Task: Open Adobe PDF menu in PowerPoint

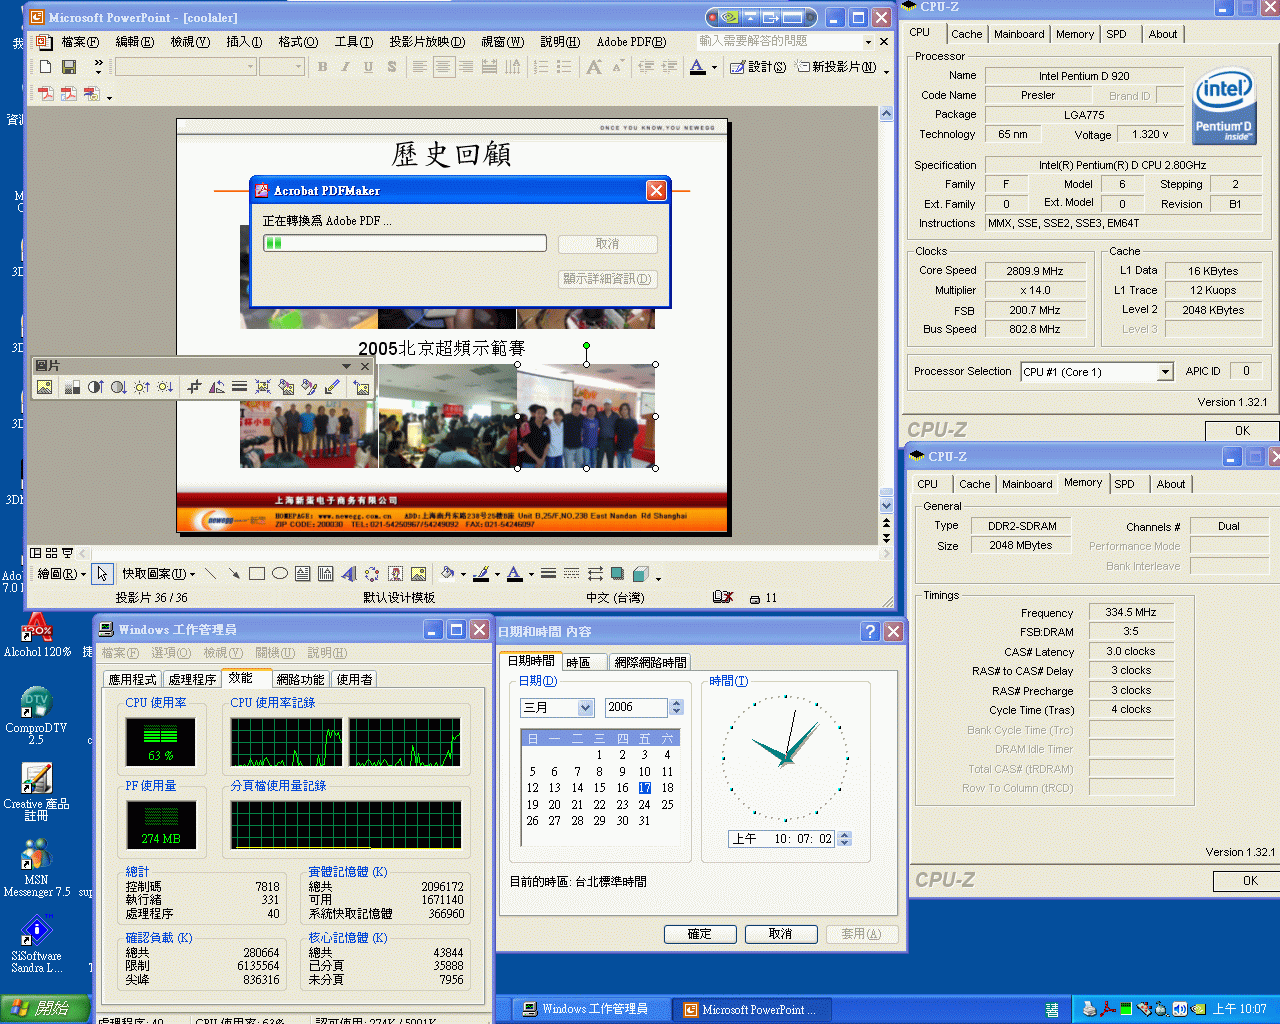Action: pos(631,42)
